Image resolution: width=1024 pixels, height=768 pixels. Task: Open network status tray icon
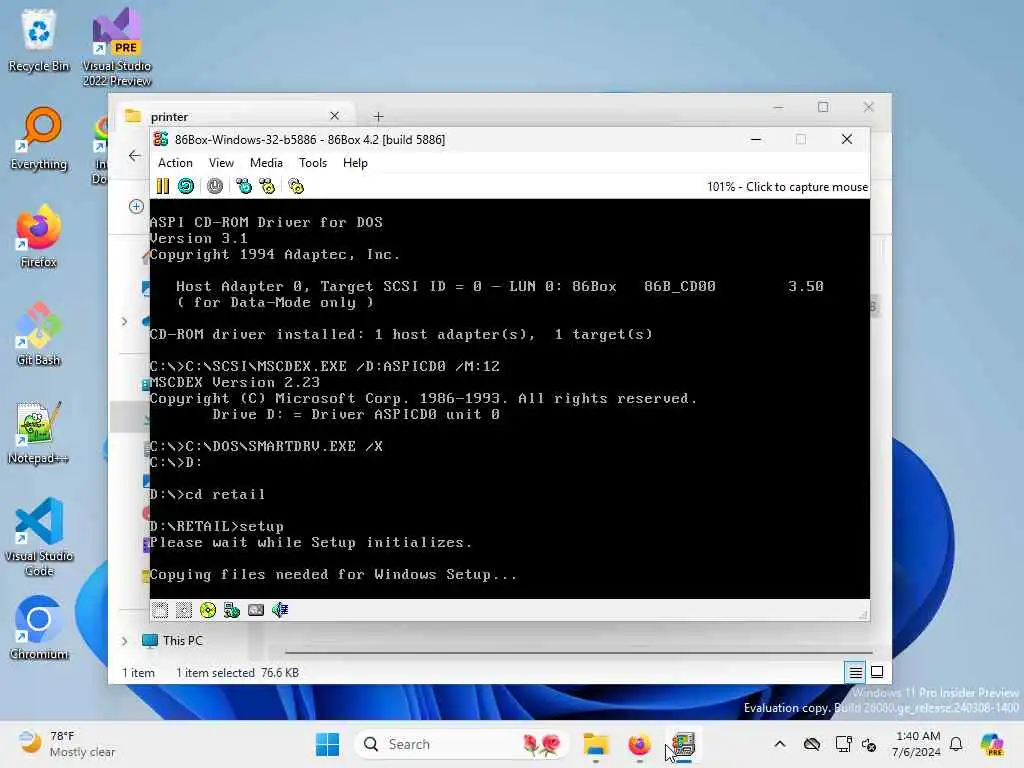coord(843,744)
